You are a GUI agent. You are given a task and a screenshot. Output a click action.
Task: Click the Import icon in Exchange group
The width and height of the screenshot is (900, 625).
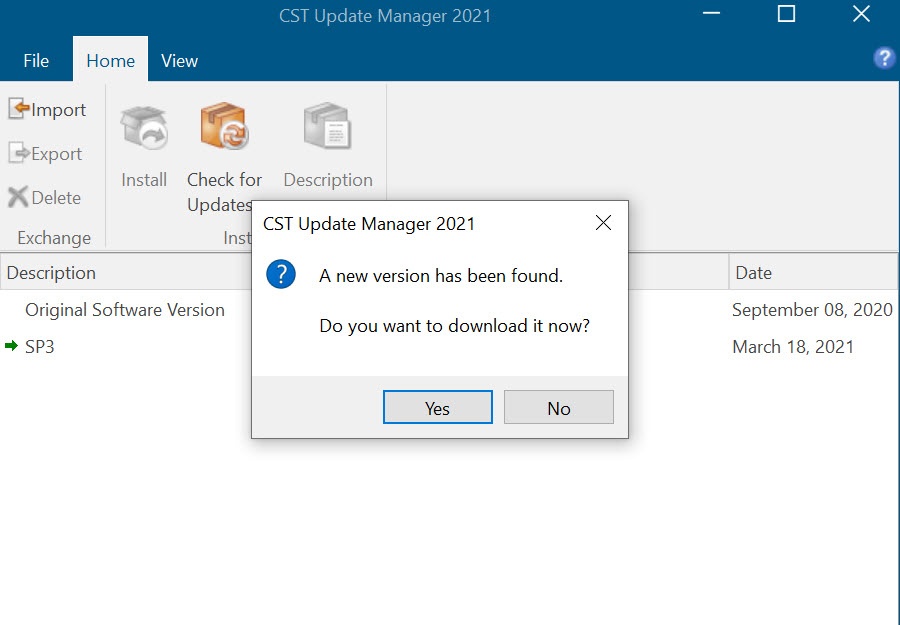18,108
